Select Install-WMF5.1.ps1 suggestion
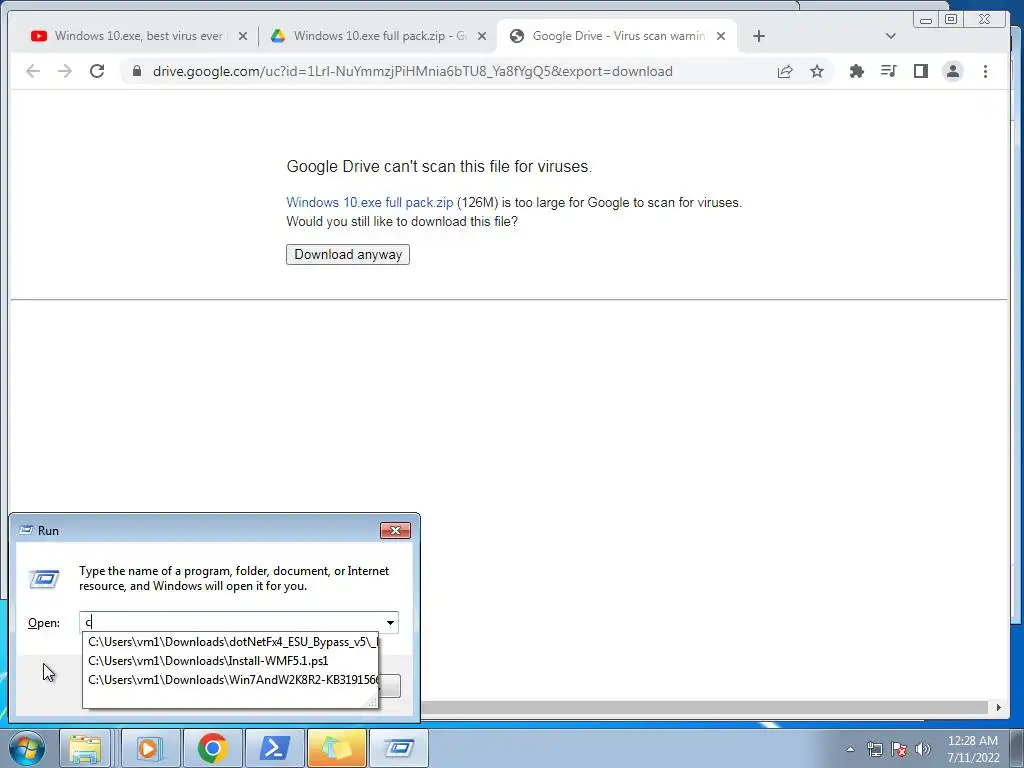 [231, 661]
